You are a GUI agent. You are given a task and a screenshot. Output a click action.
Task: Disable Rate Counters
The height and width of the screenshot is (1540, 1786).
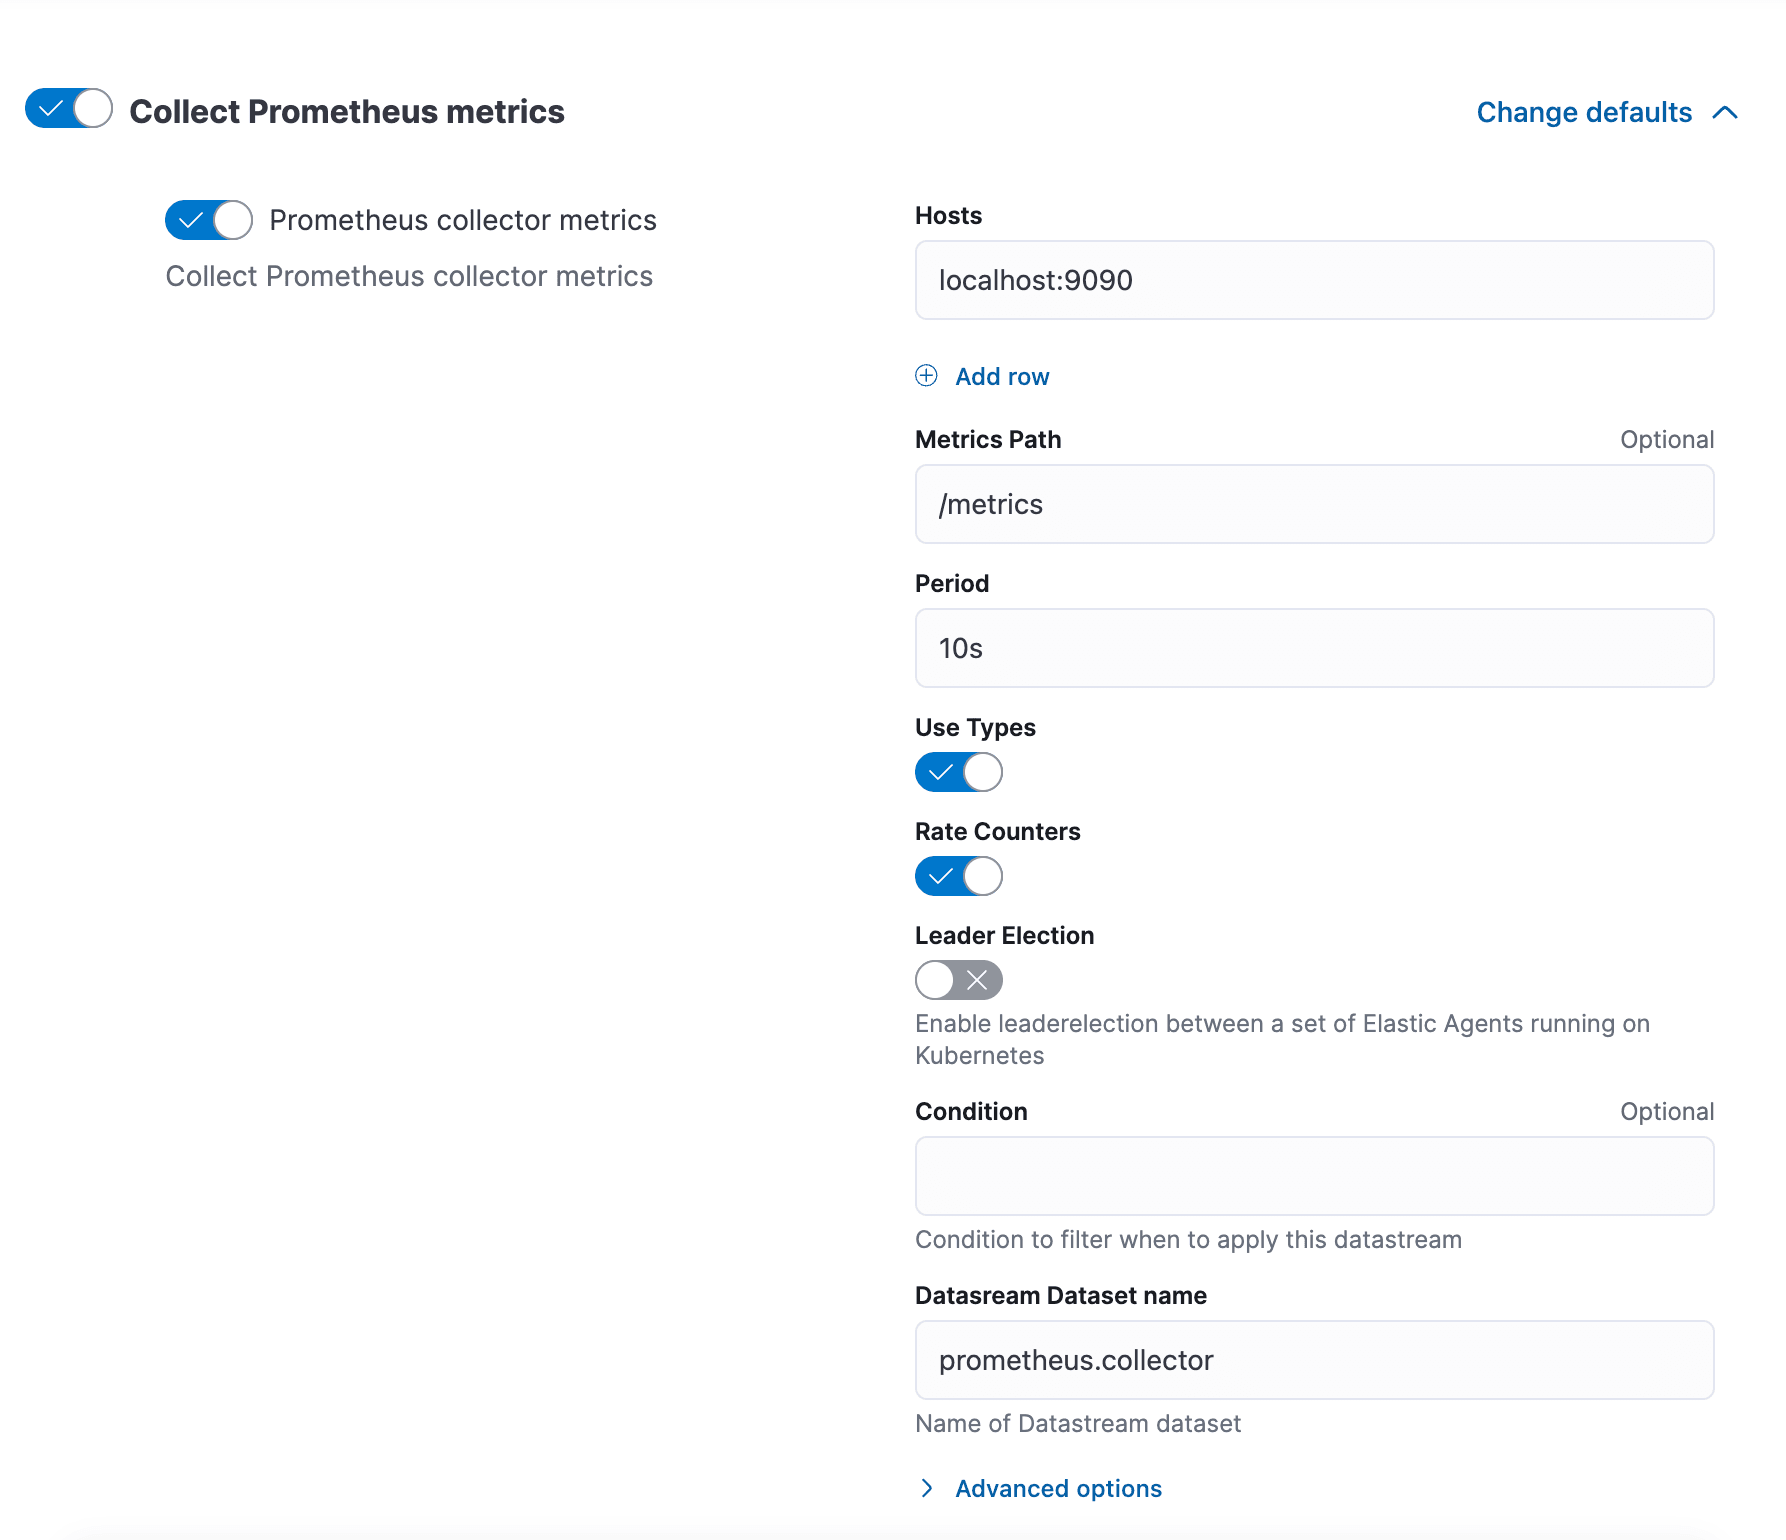tap(958, 876)
